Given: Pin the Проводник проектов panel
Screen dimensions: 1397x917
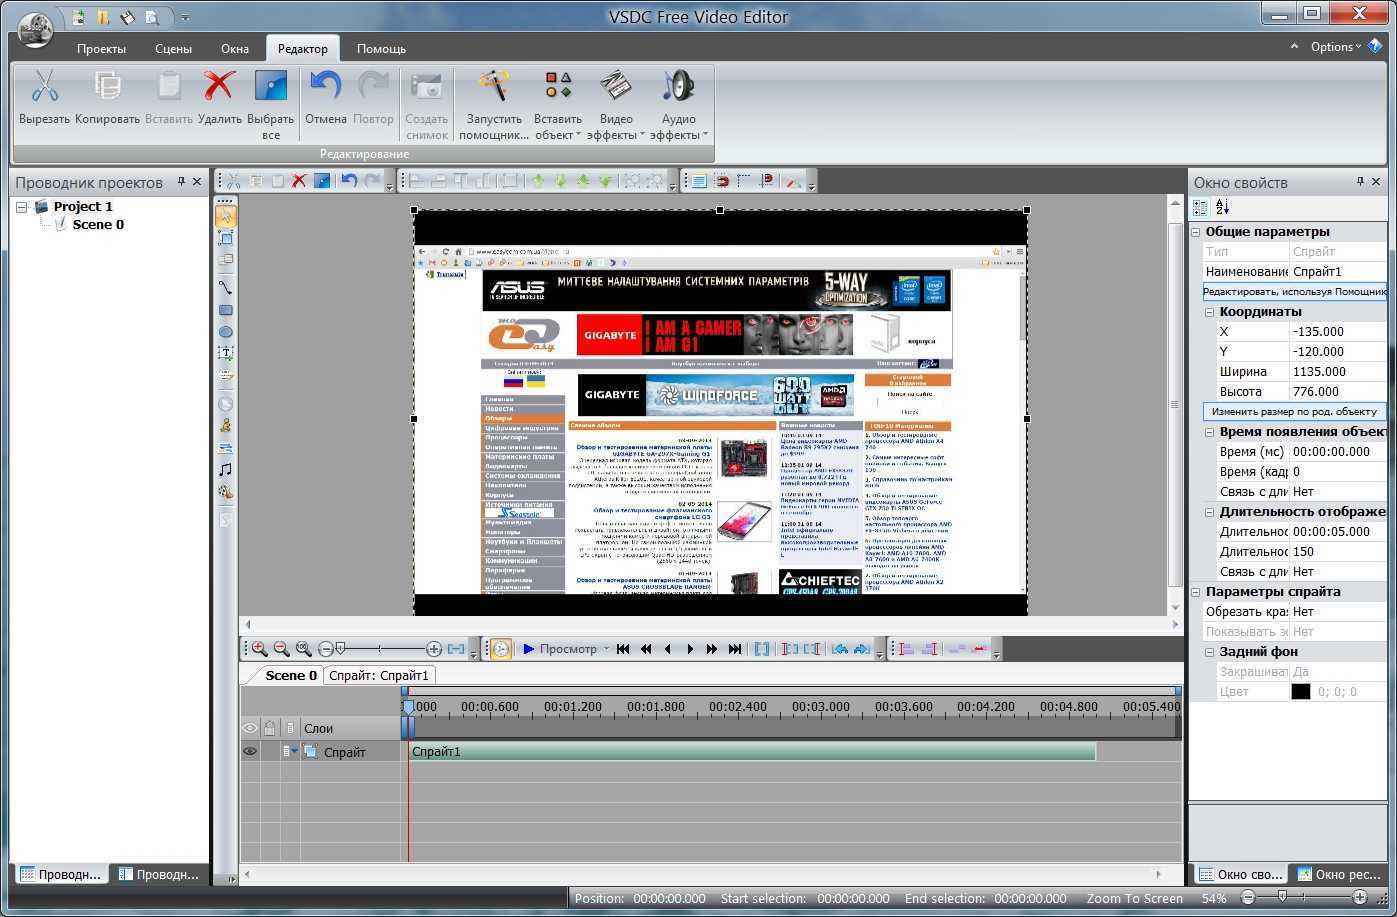Looking at the screenshot, I should click(181, 181).
